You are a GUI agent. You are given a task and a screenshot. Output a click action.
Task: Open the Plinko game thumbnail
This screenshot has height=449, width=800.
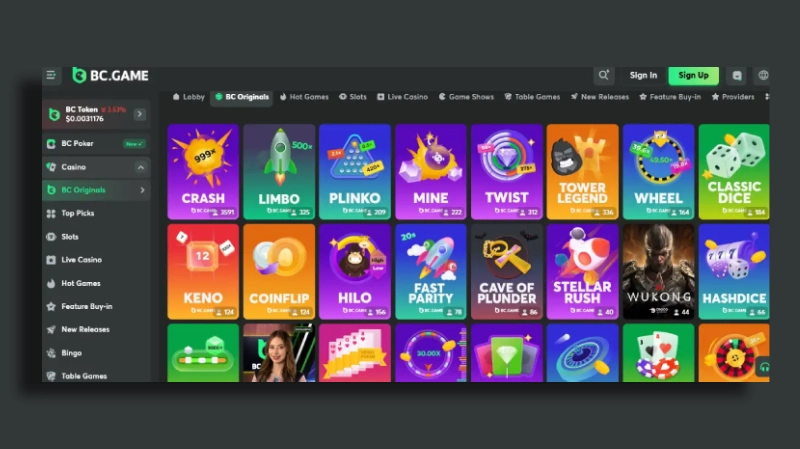355,171
